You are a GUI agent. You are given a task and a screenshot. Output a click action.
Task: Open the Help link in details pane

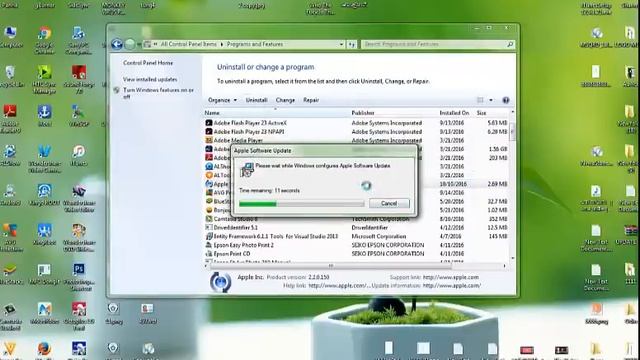click(x=339, y=286)
